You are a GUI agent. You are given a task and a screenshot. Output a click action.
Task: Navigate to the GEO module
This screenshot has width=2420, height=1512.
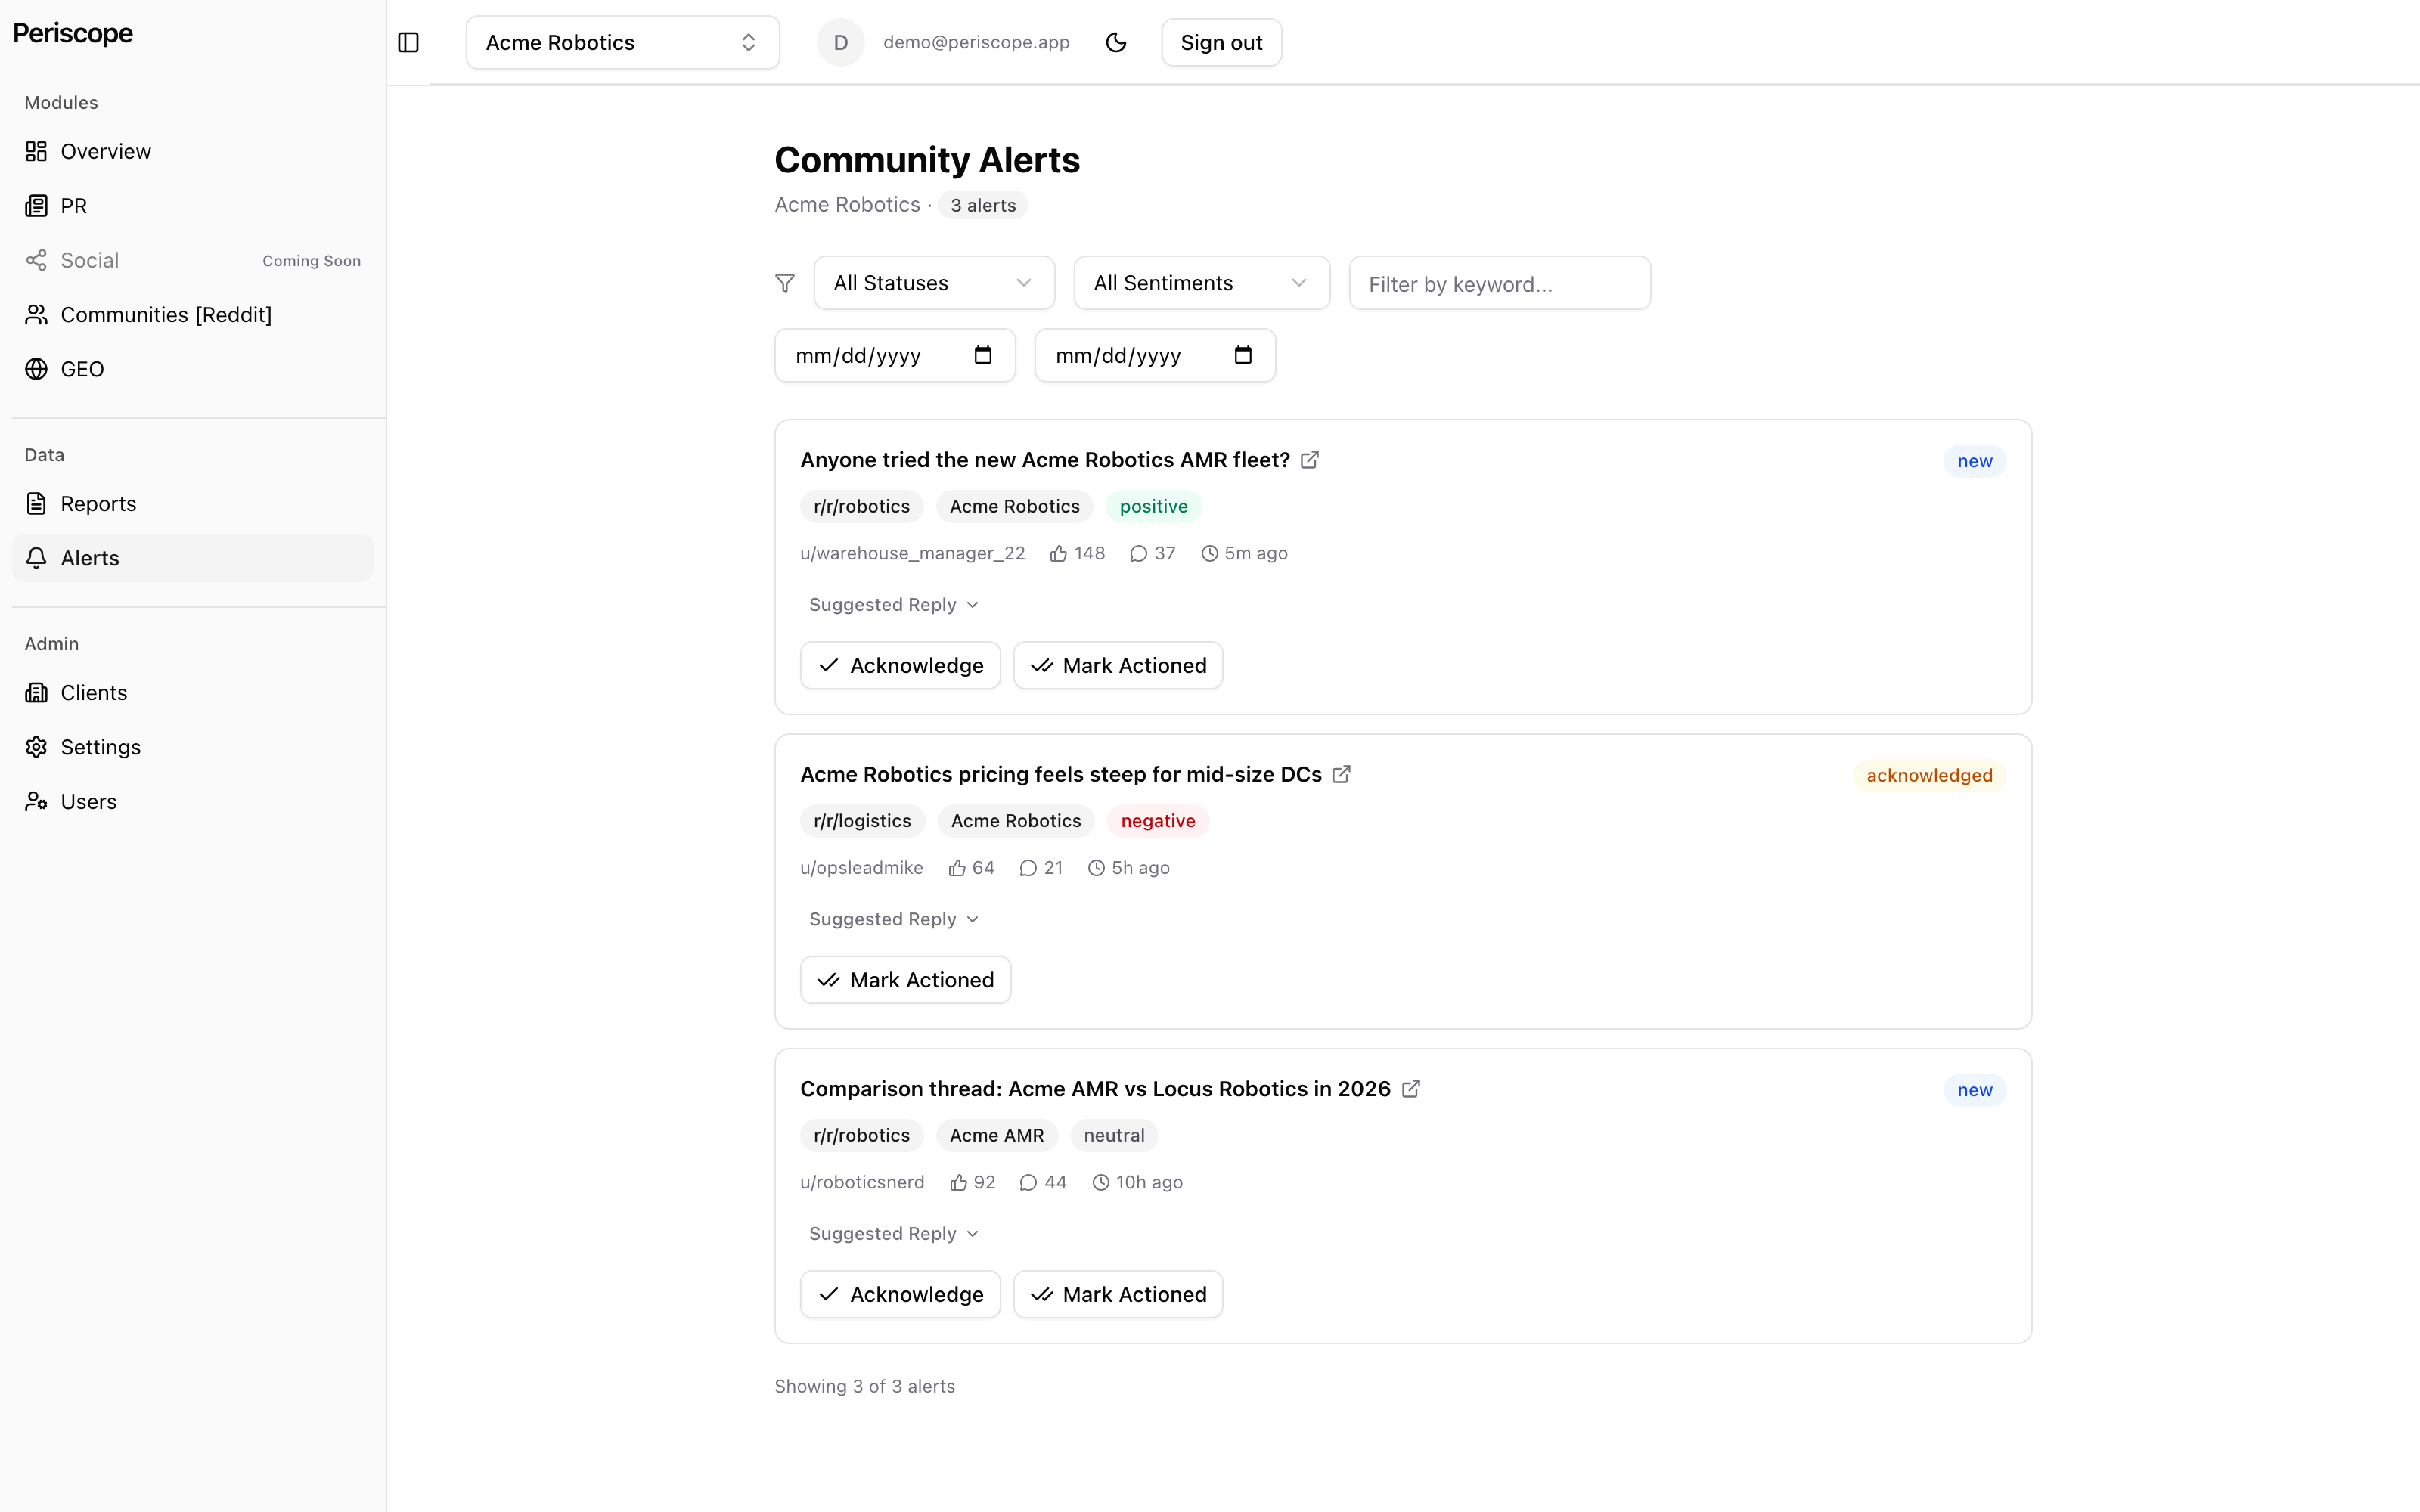(192, 369)
